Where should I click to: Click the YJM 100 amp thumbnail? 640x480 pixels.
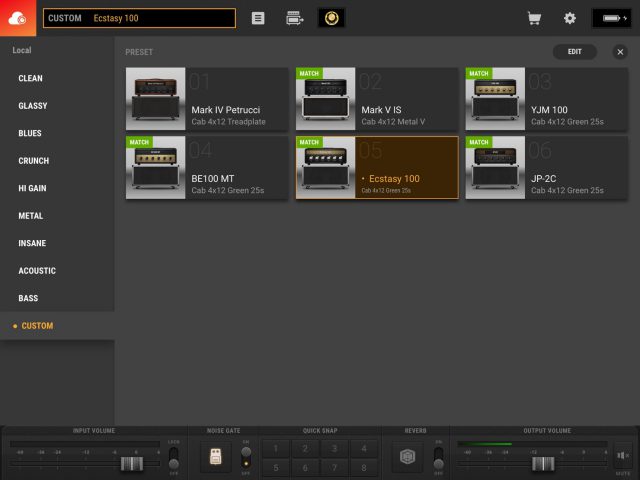click(x=495, y=99)
